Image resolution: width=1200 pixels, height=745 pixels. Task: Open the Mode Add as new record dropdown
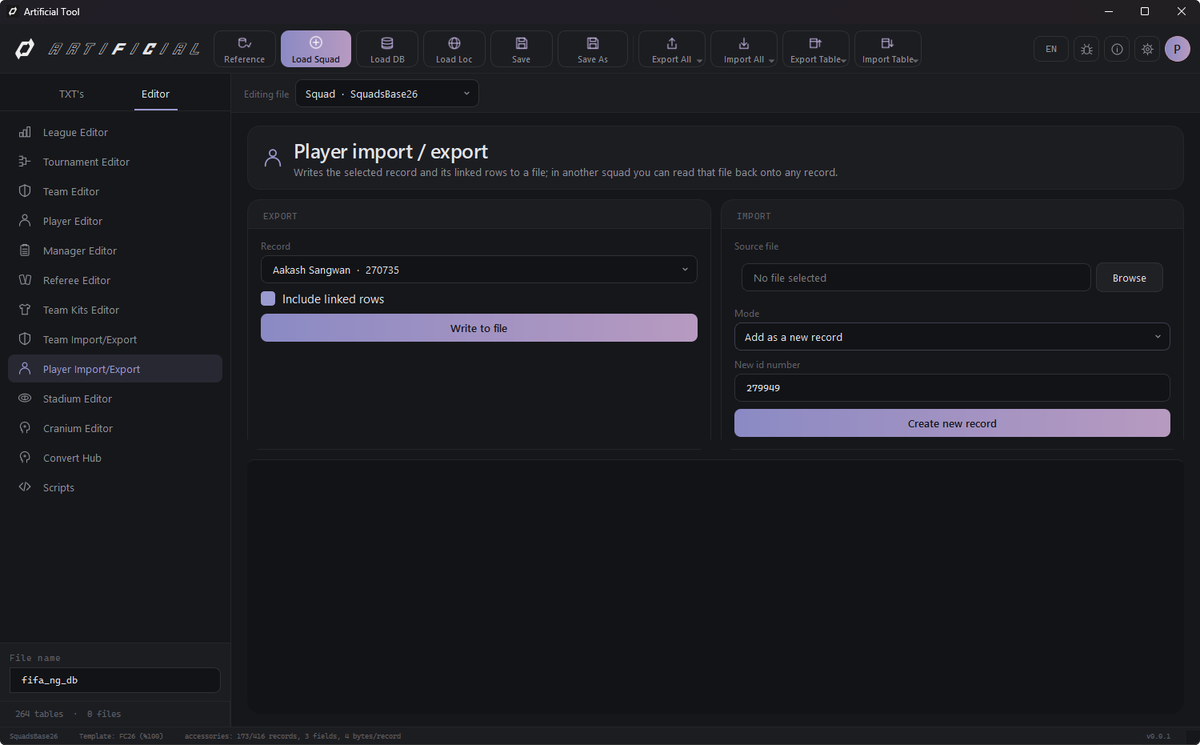pos(952,337)
